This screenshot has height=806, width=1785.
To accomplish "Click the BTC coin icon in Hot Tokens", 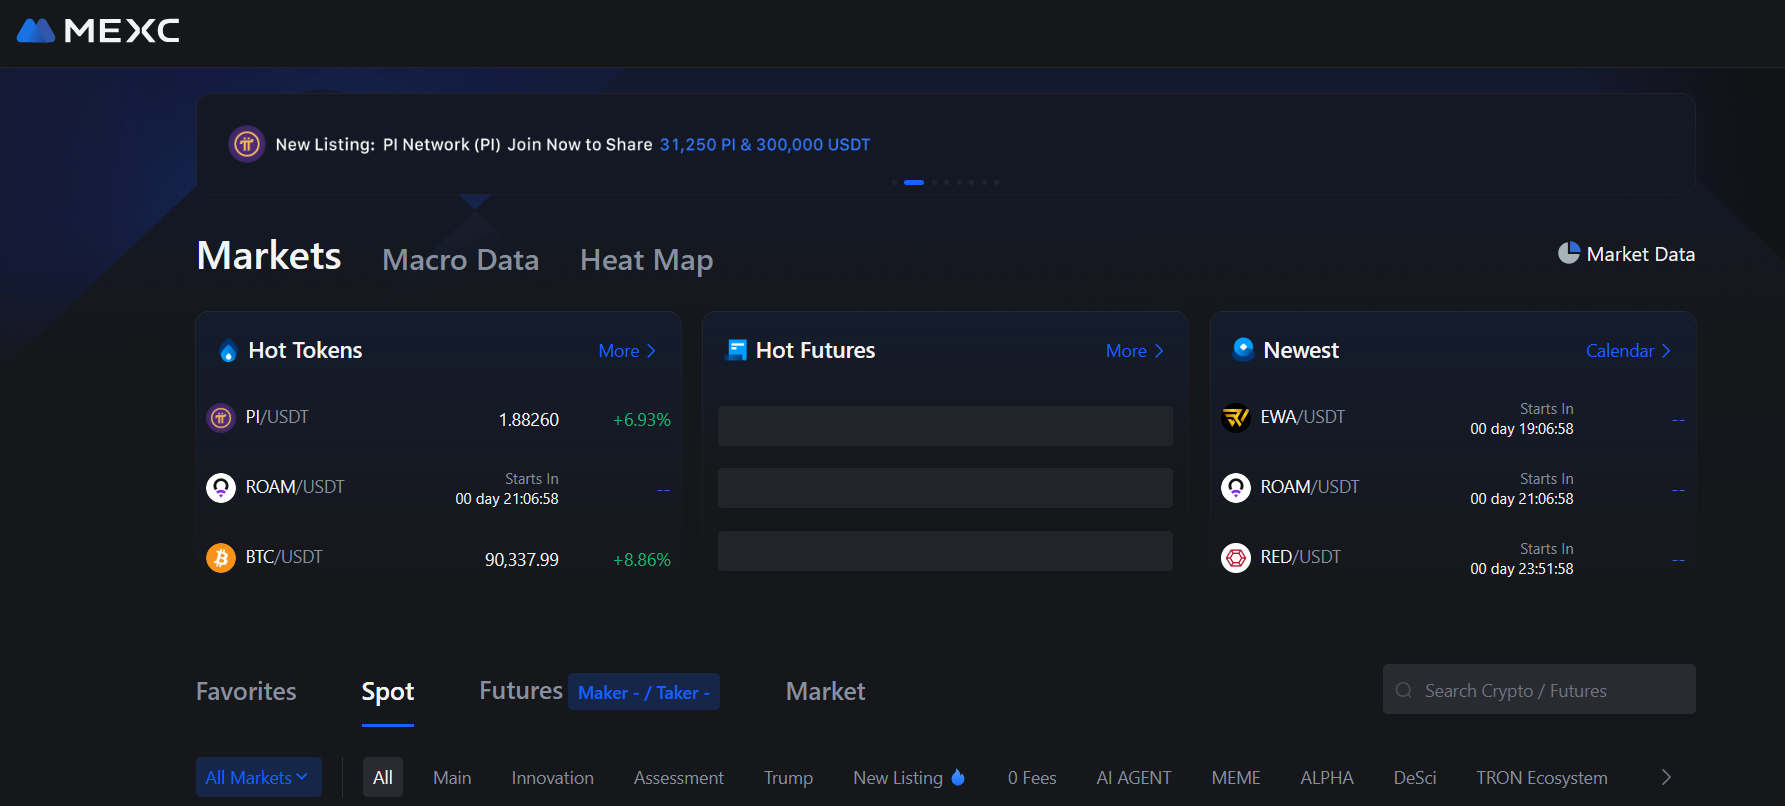I will pos(221,558).
